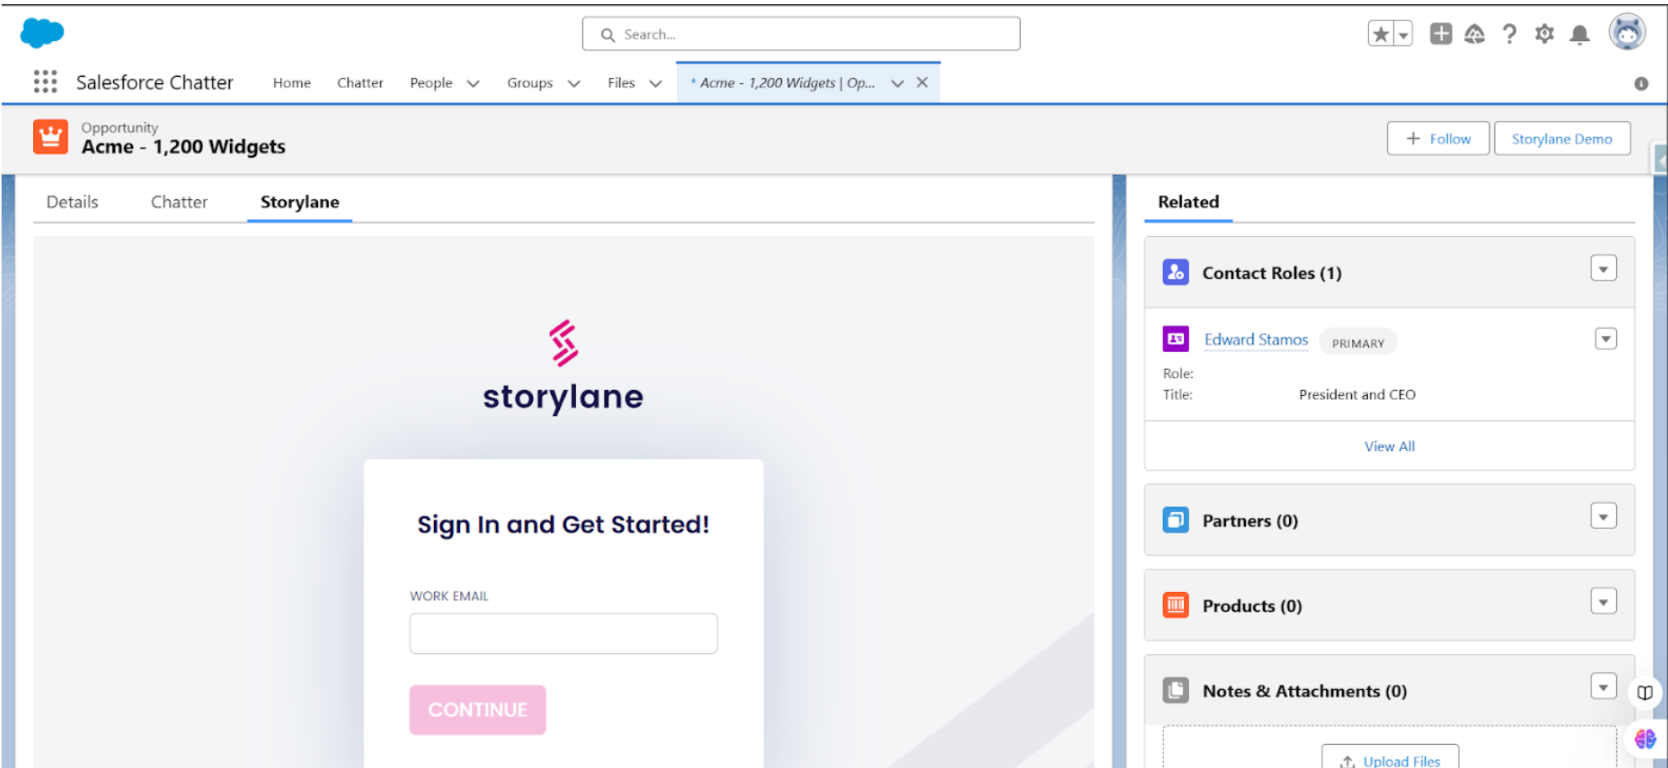
Task: Open the Global Actions plus icon
Action: pos(1440,34)
